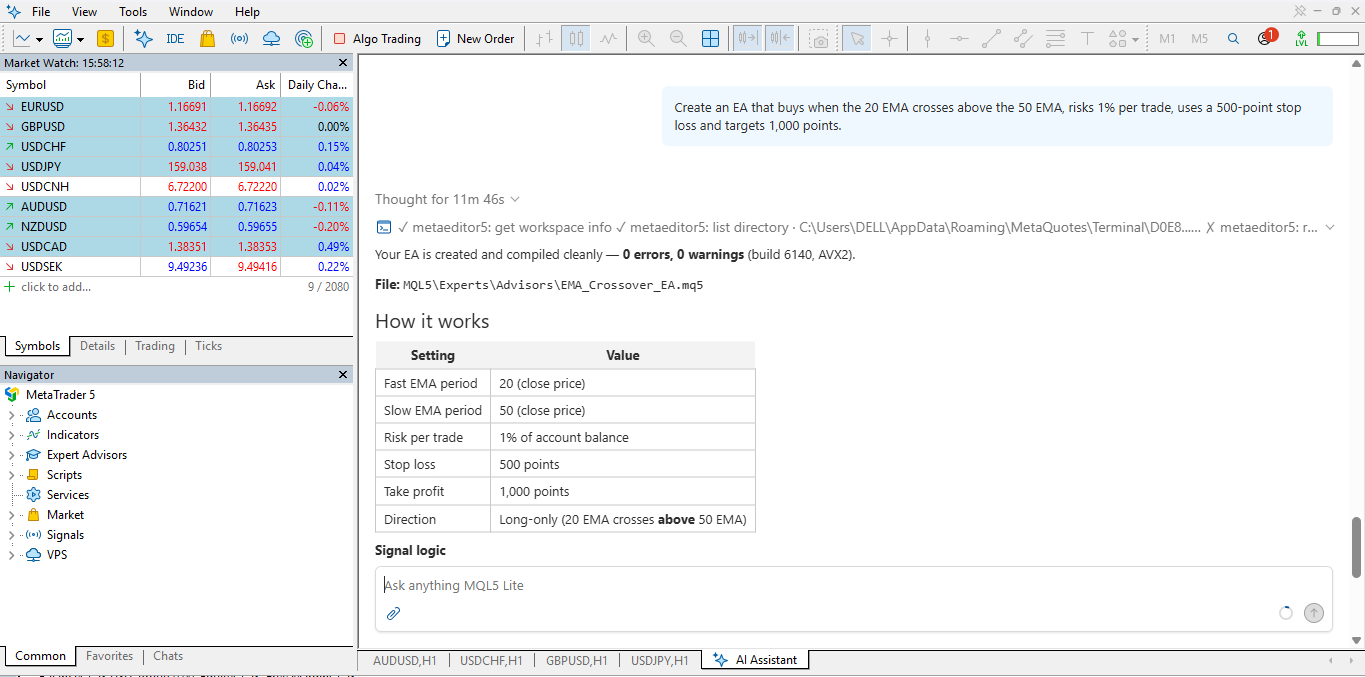Image resolution: width=1365 pixels, height=677 pixels.
Task: Switch chart to candlesticks mode
Action: (575, 39)
